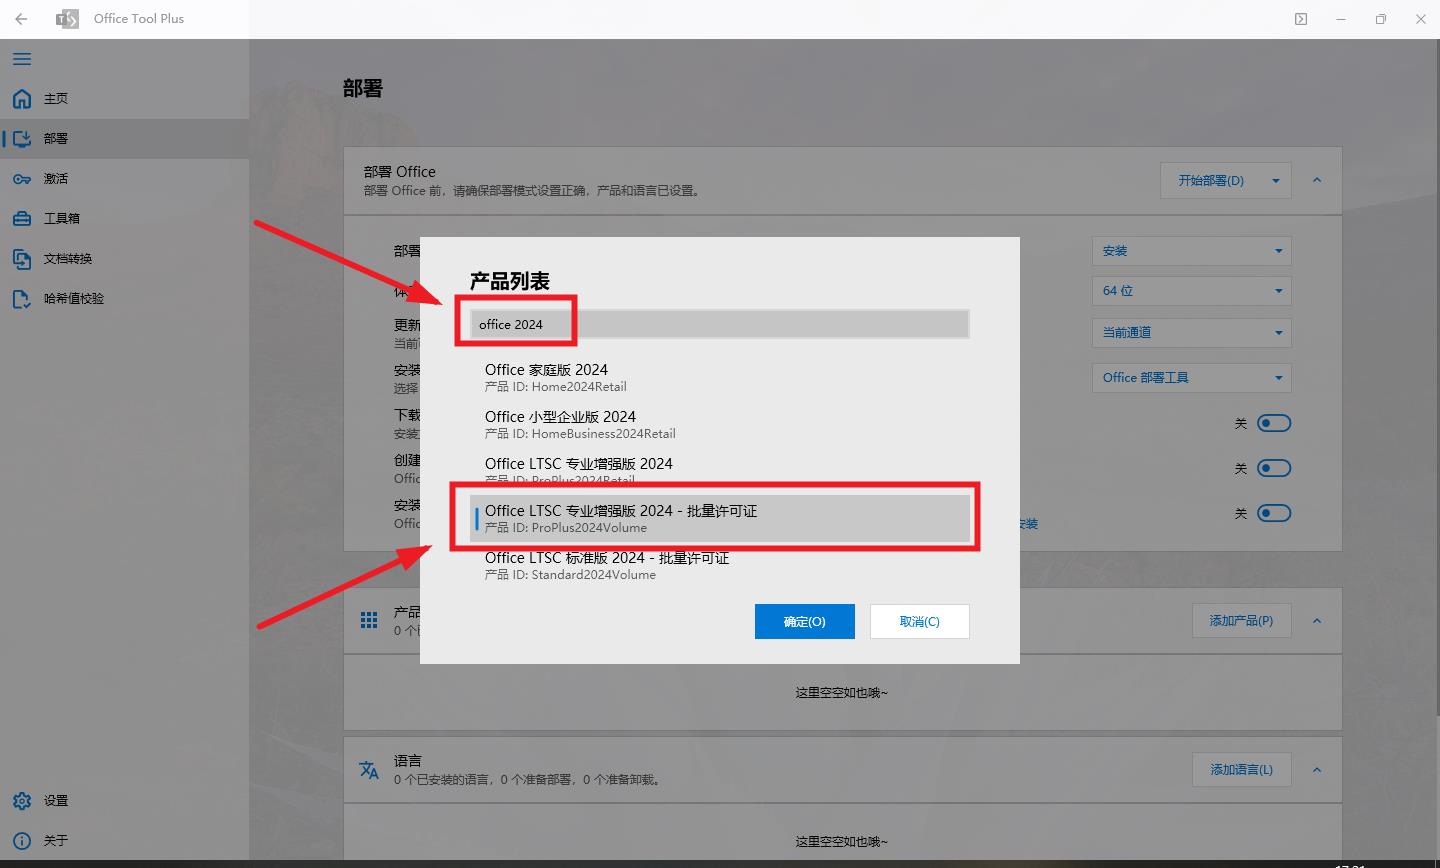
Task: Select the 部署 (Deploy) sidebar icon
Action: [55, 138]
